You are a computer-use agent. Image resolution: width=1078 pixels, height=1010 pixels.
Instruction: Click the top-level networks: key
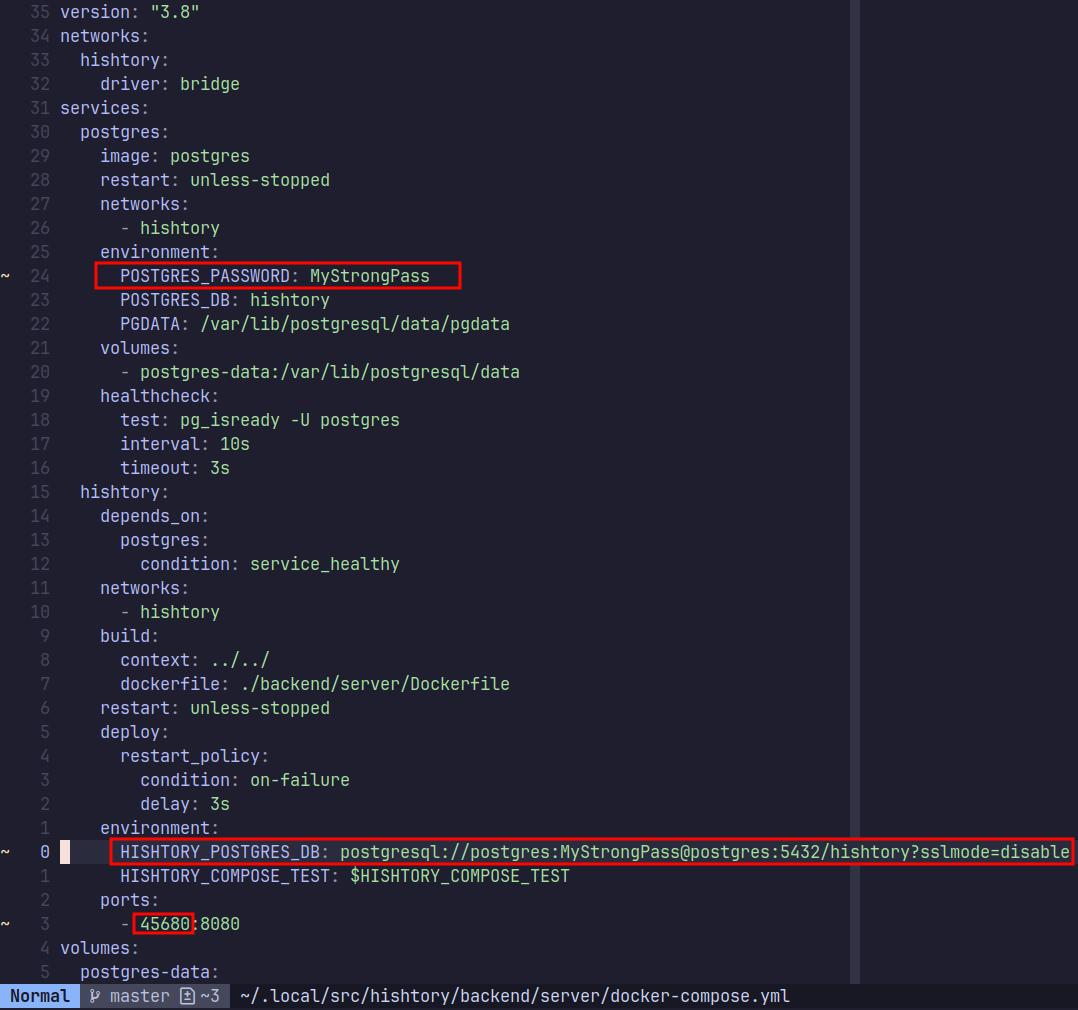click(104, 36)
